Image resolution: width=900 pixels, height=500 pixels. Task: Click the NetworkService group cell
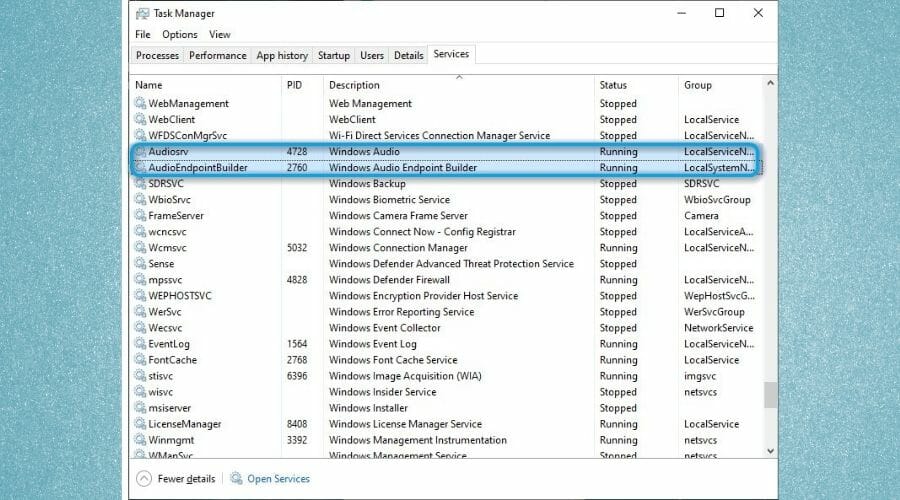[x=719, y=328]
